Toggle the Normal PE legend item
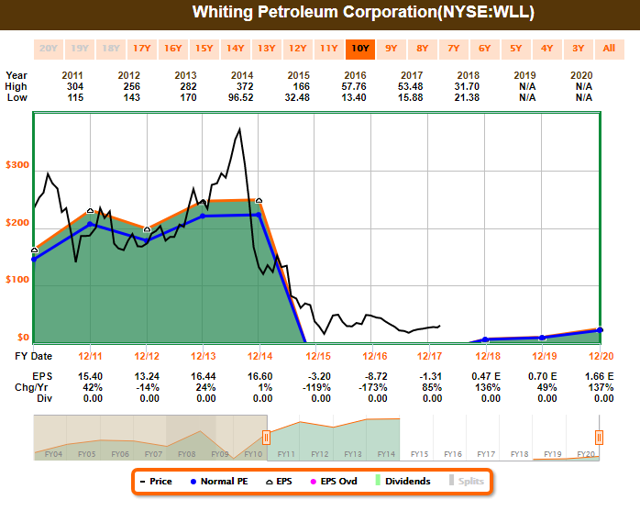This screenshot has height=511, width=640. (220, 482)
